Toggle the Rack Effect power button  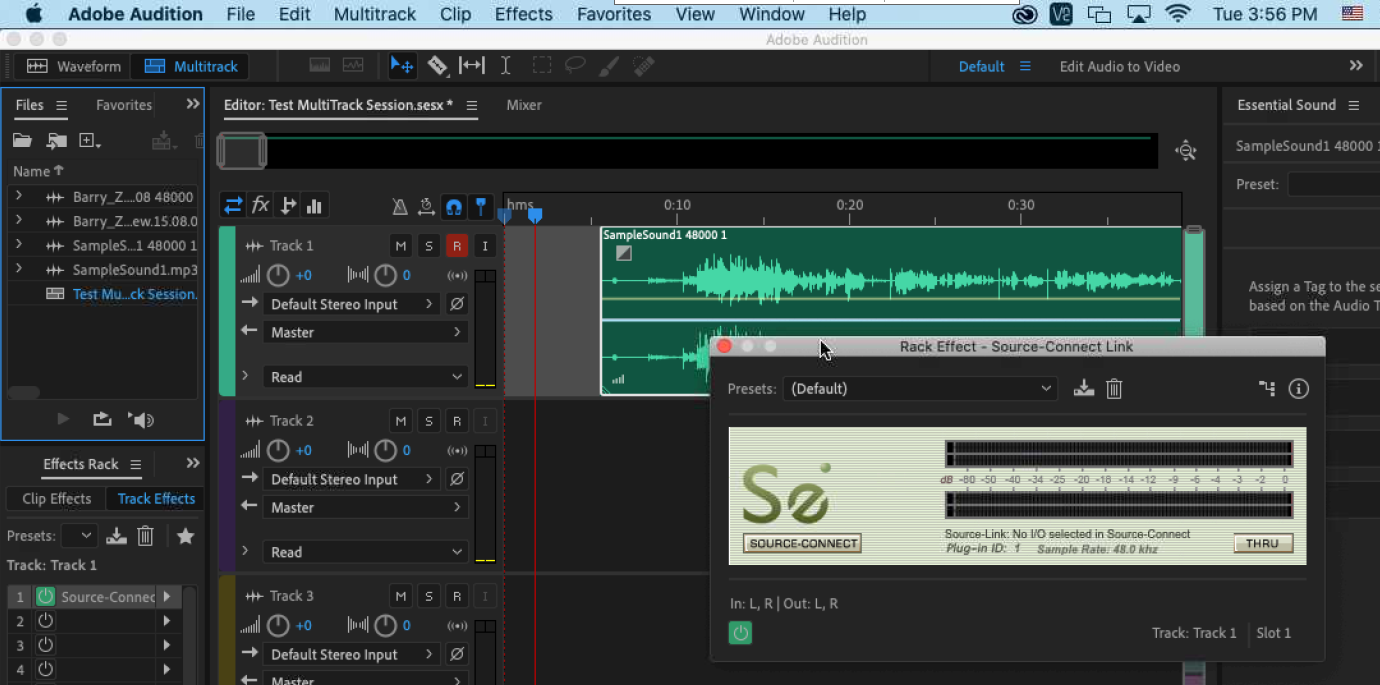pos(740,633)
